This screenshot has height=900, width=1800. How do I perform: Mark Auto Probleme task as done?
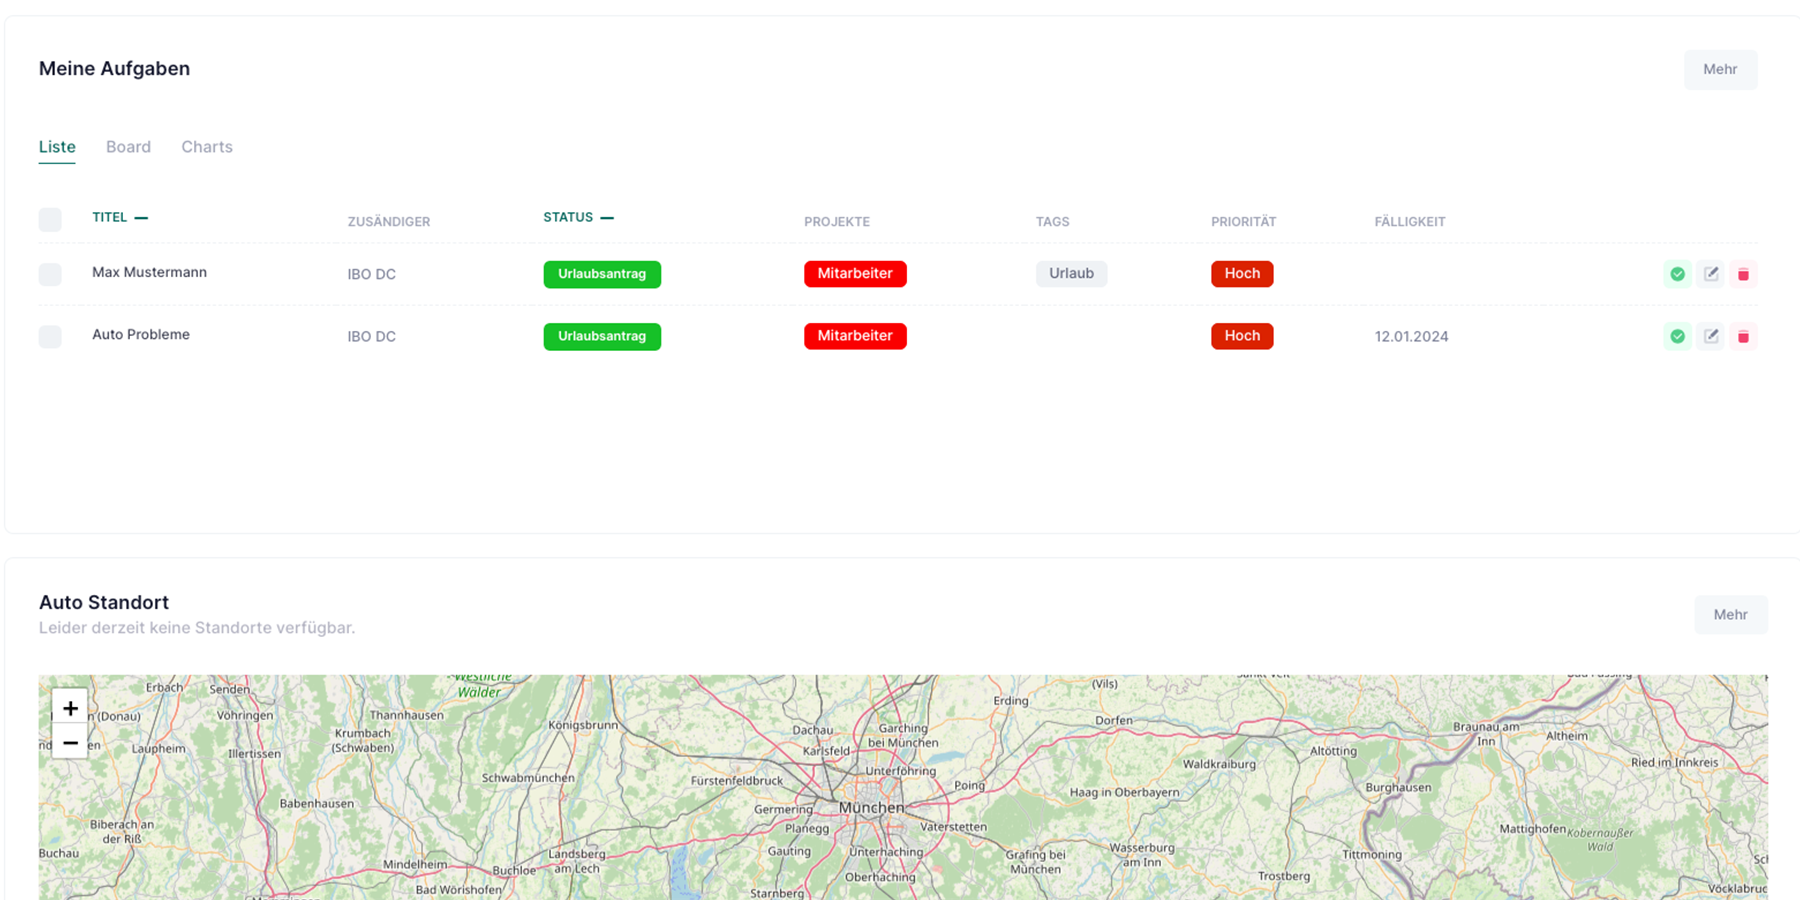(1677, 337)
